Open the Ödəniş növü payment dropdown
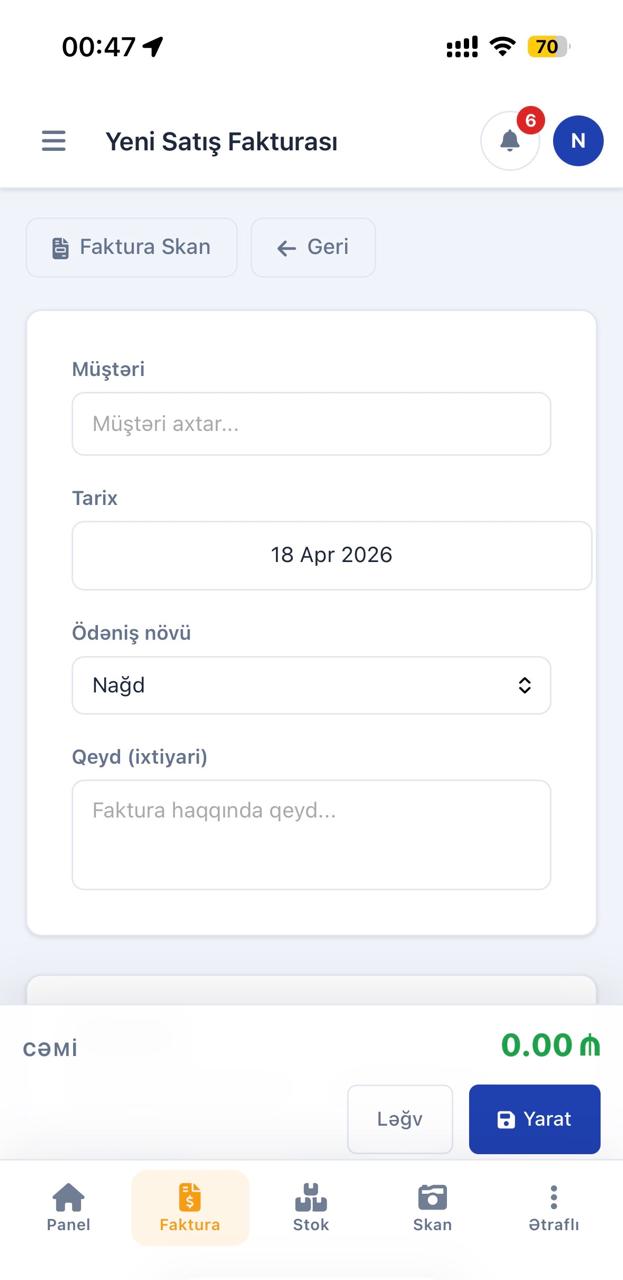The width and height of the screenshot is (623, 1280). (311, 685)
